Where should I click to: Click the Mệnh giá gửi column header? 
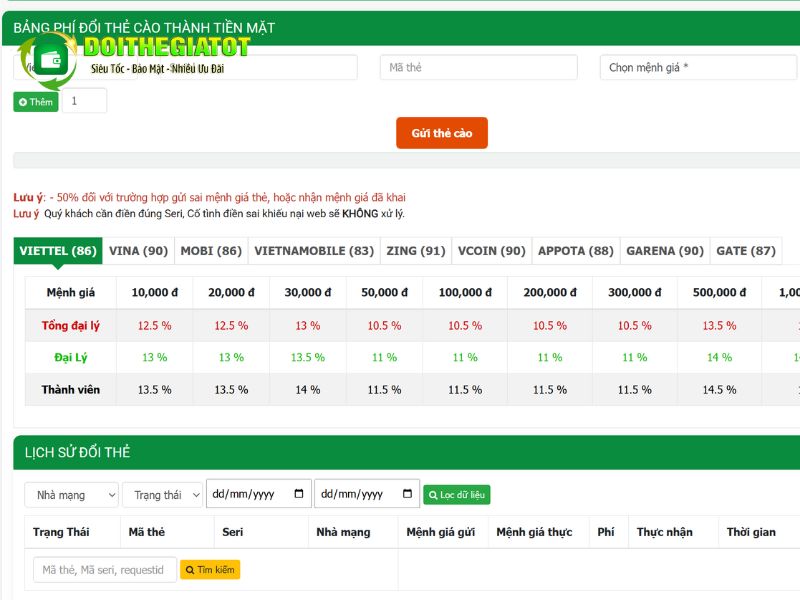coord(441,532)
